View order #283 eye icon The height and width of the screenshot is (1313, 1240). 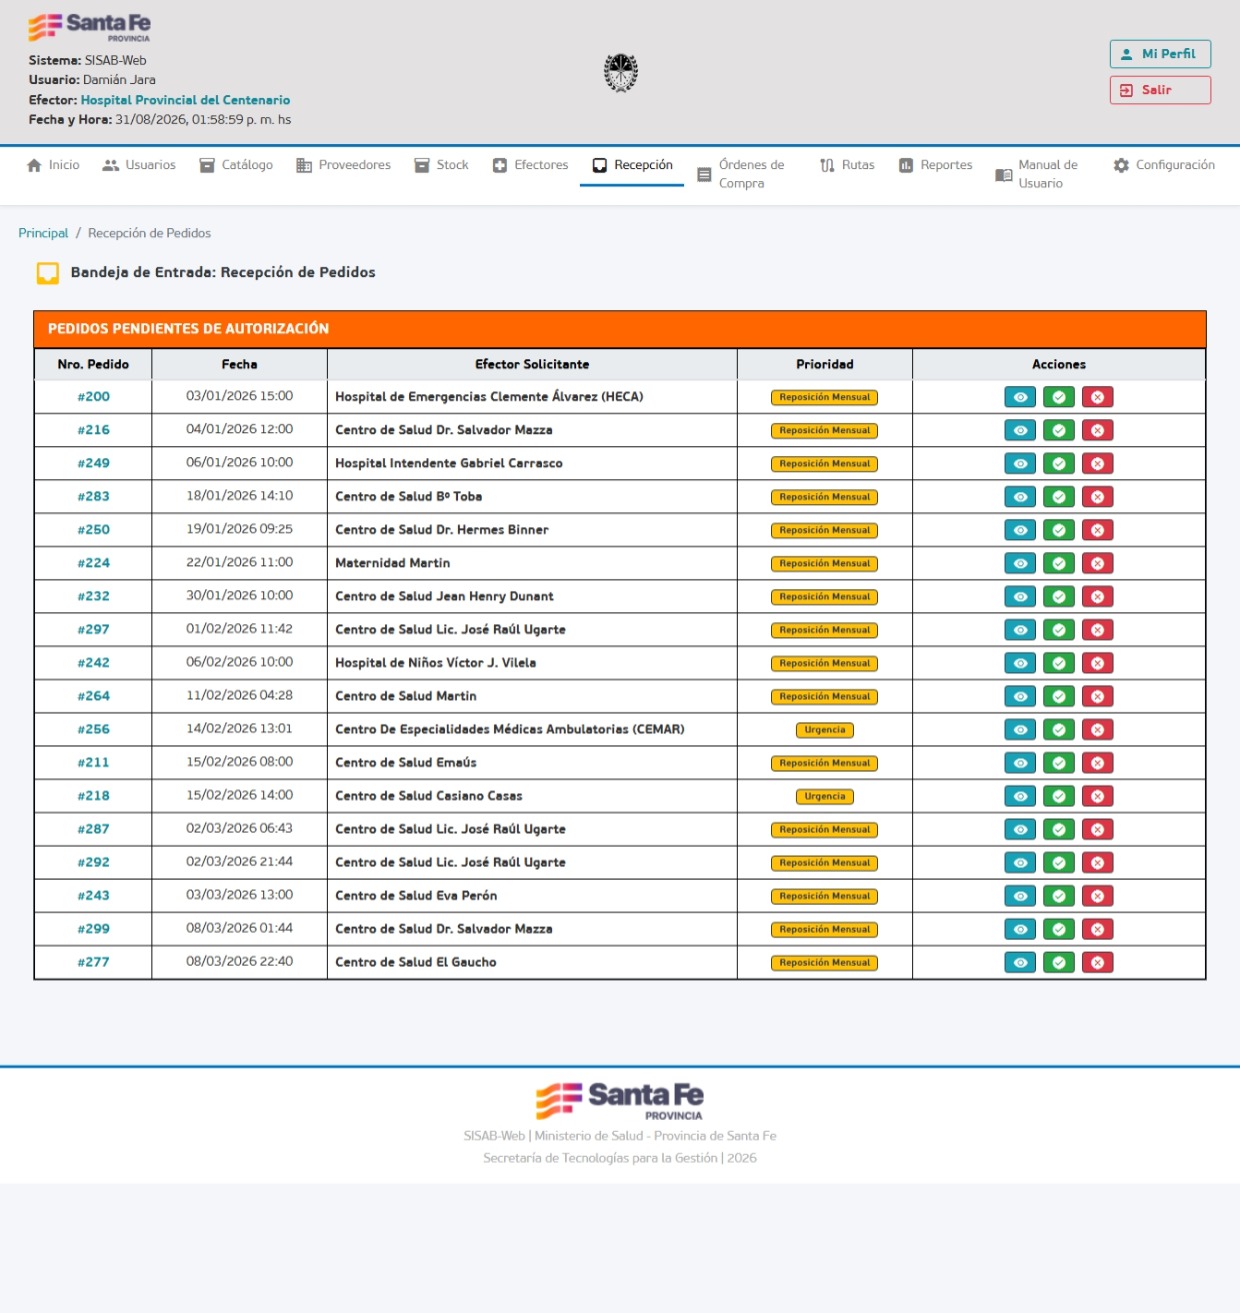(1020, 497)
